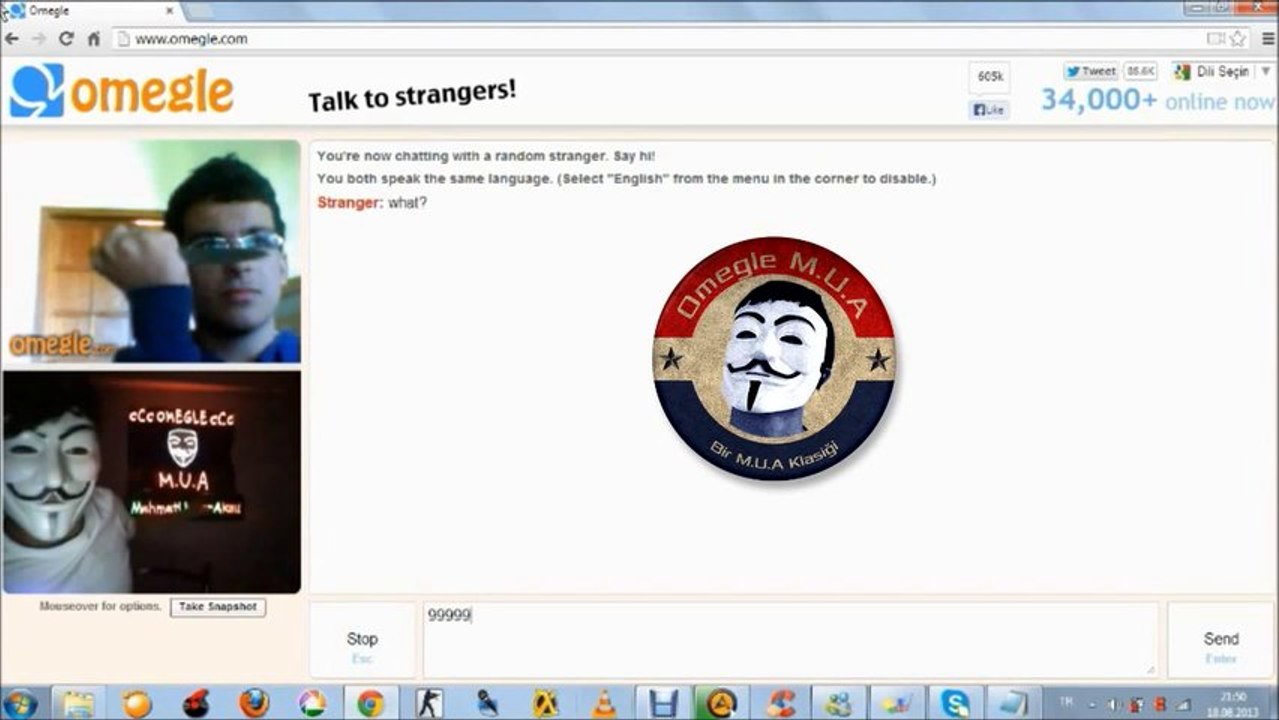The width and height of the screenshot is (1279, 720).
Task: Select the Omegle browser tab
Action: pyautogui.click(x=90, y=10)
